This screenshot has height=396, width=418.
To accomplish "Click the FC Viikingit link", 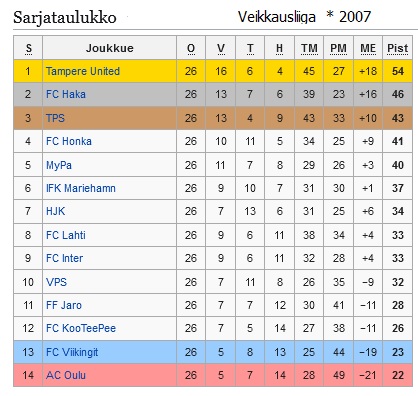I will pos(72,352).
